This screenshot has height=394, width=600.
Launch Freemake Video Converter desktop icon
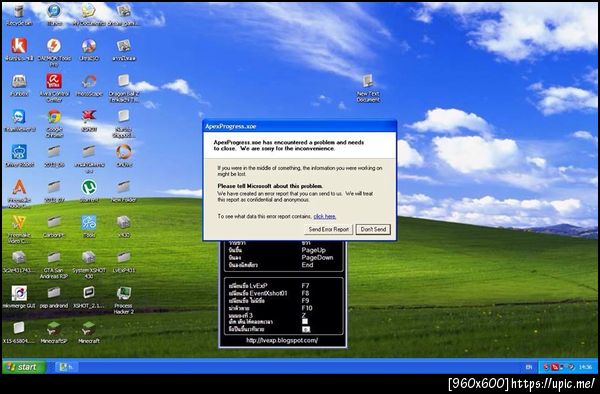click(19, 229)
